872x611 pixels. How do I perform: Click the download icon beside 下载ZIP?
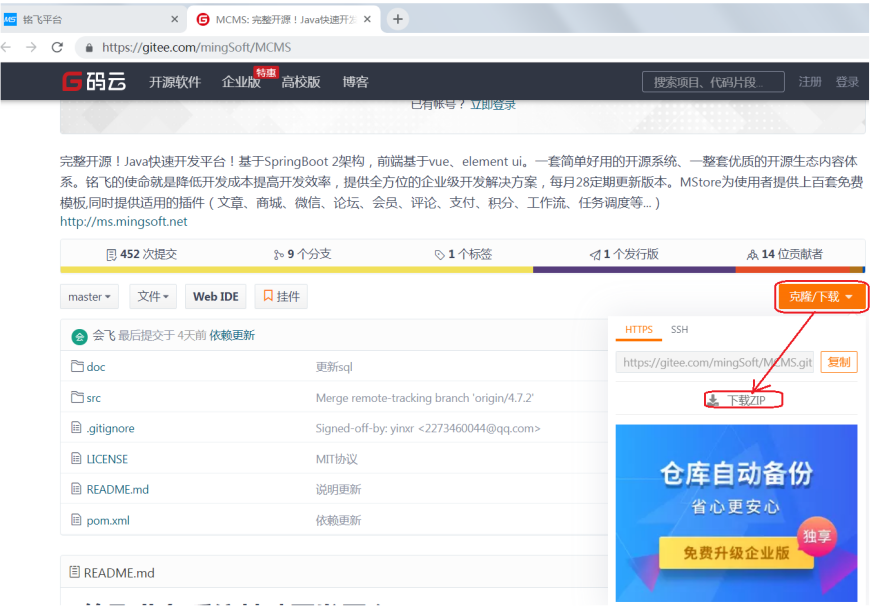click(x=713, y=400)
